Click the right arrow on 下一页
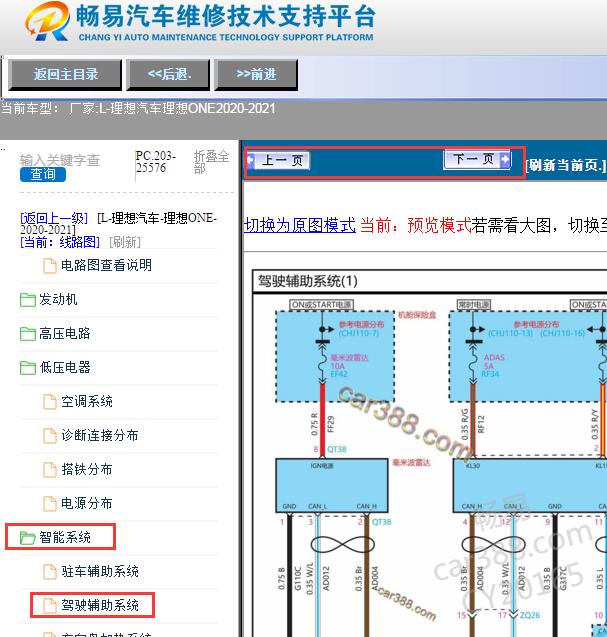Screen dimensions: 607x637 pyautogui.click(x=505, y=159)
